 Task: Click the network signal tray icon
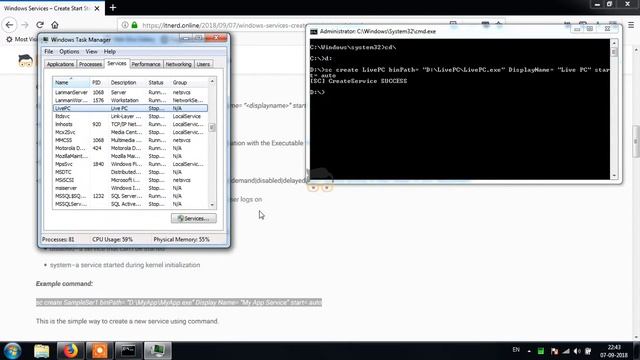coord(566,351)
